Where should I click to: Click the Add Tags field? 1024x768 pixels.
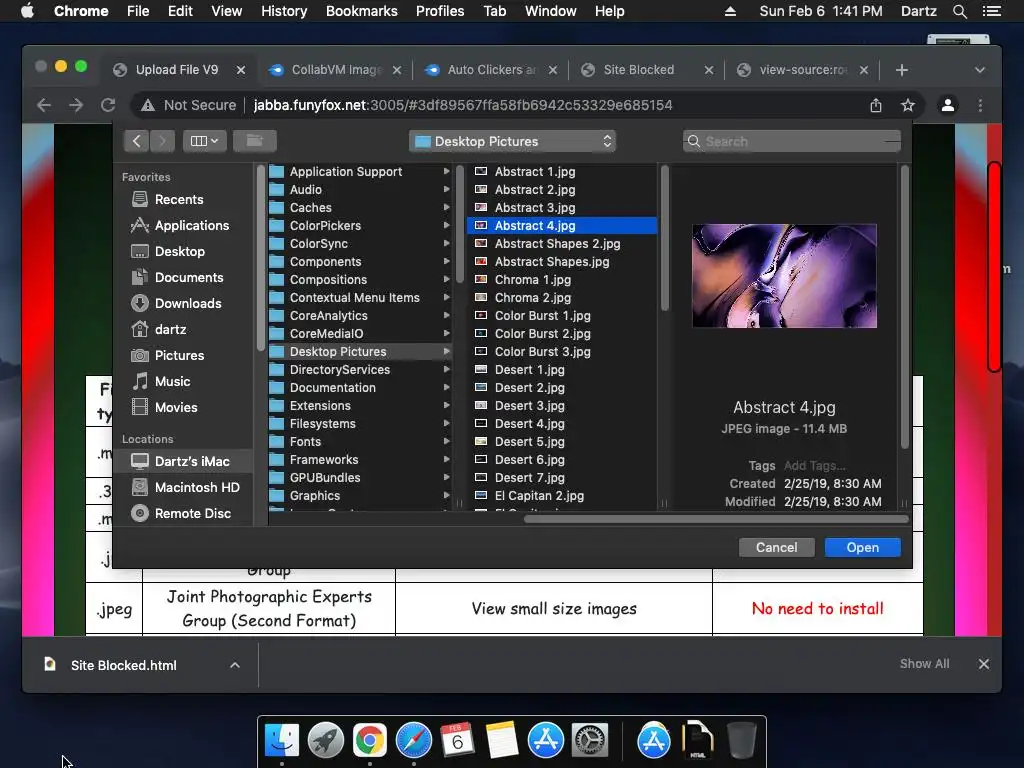(x=814, y=466)
